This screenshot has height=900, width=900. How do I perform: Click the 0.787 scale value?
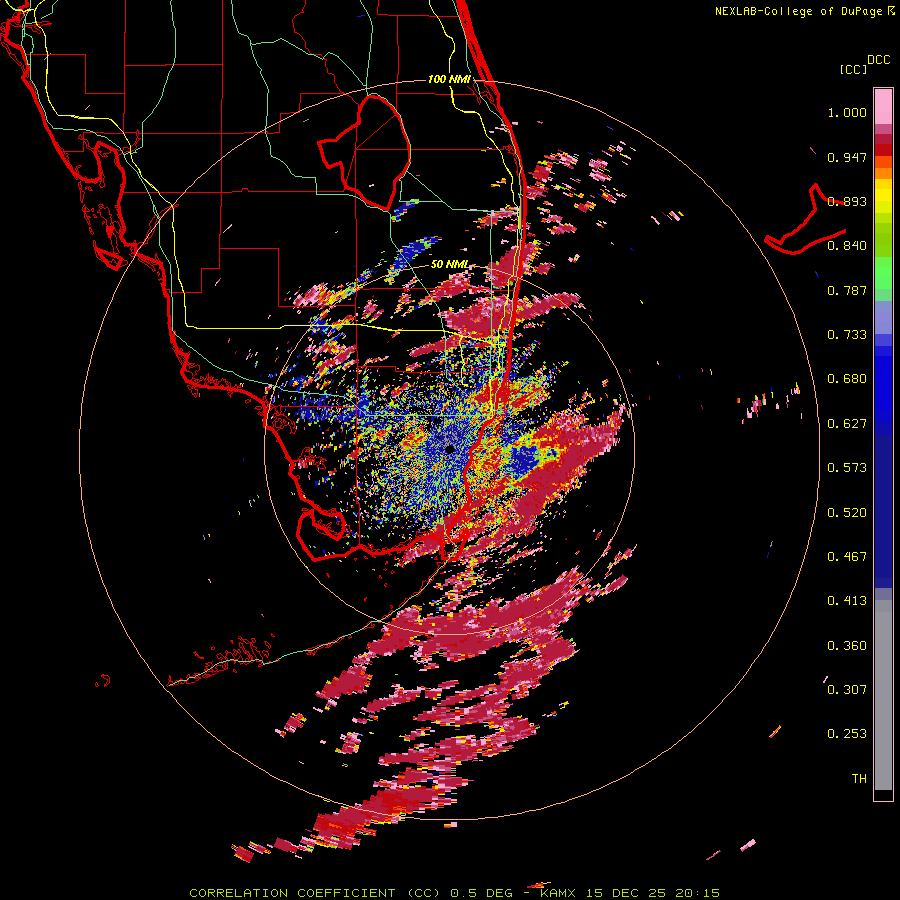point(847,290)
